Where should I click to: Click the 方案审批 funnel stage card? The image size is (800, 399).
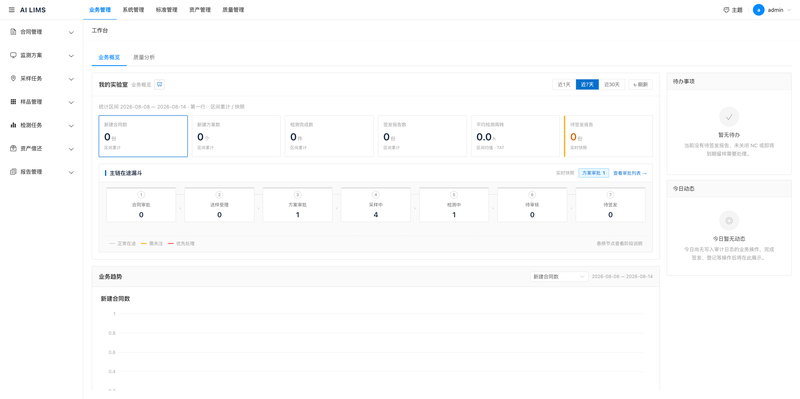click(298, 205)
